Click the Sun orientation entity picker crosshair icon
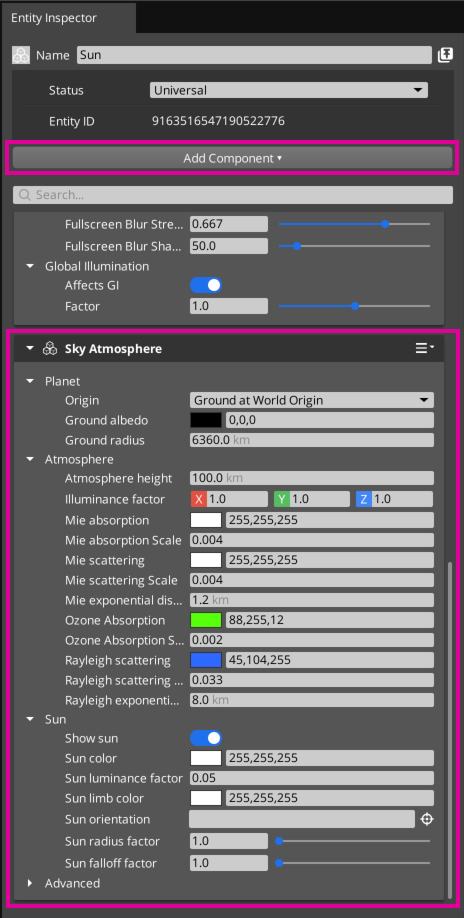This screenshot has height=918, width=464. click(427, 819)
